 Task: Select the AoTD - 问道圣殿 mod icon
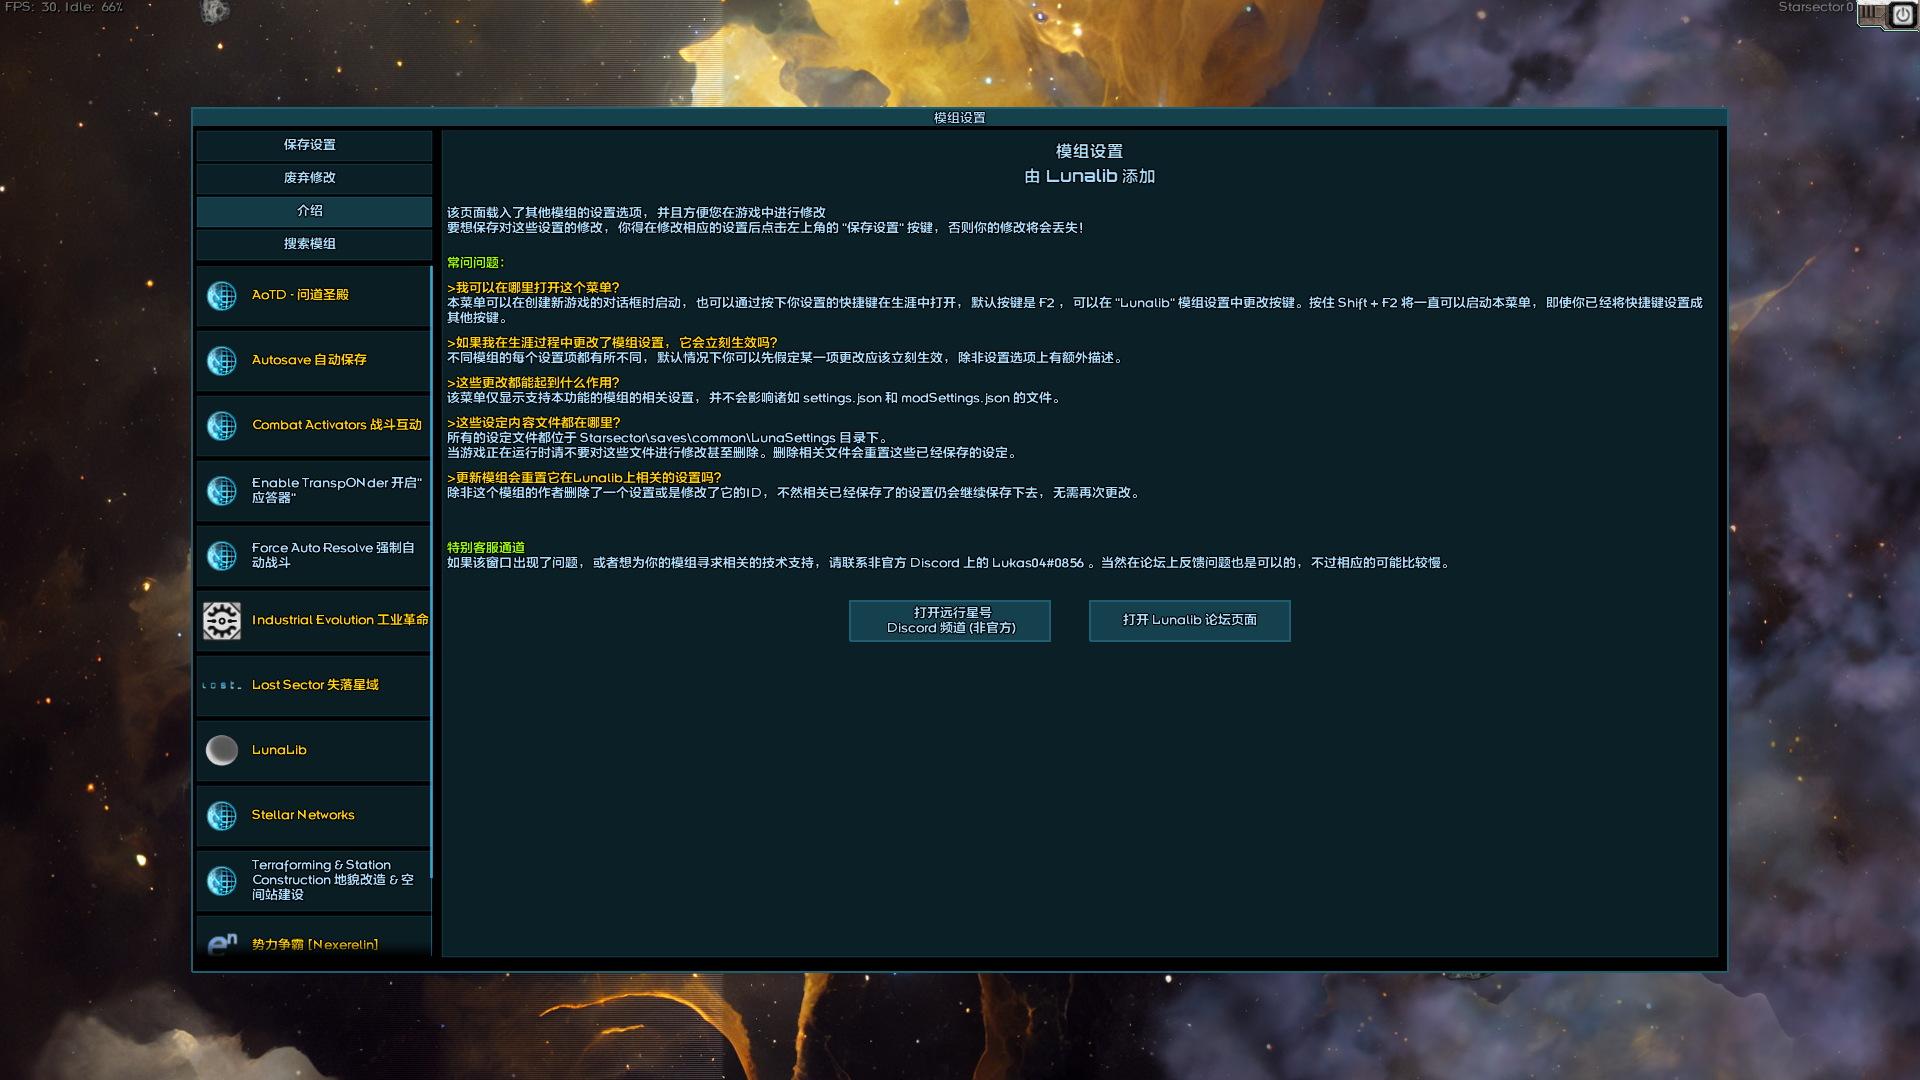point(221,296)
